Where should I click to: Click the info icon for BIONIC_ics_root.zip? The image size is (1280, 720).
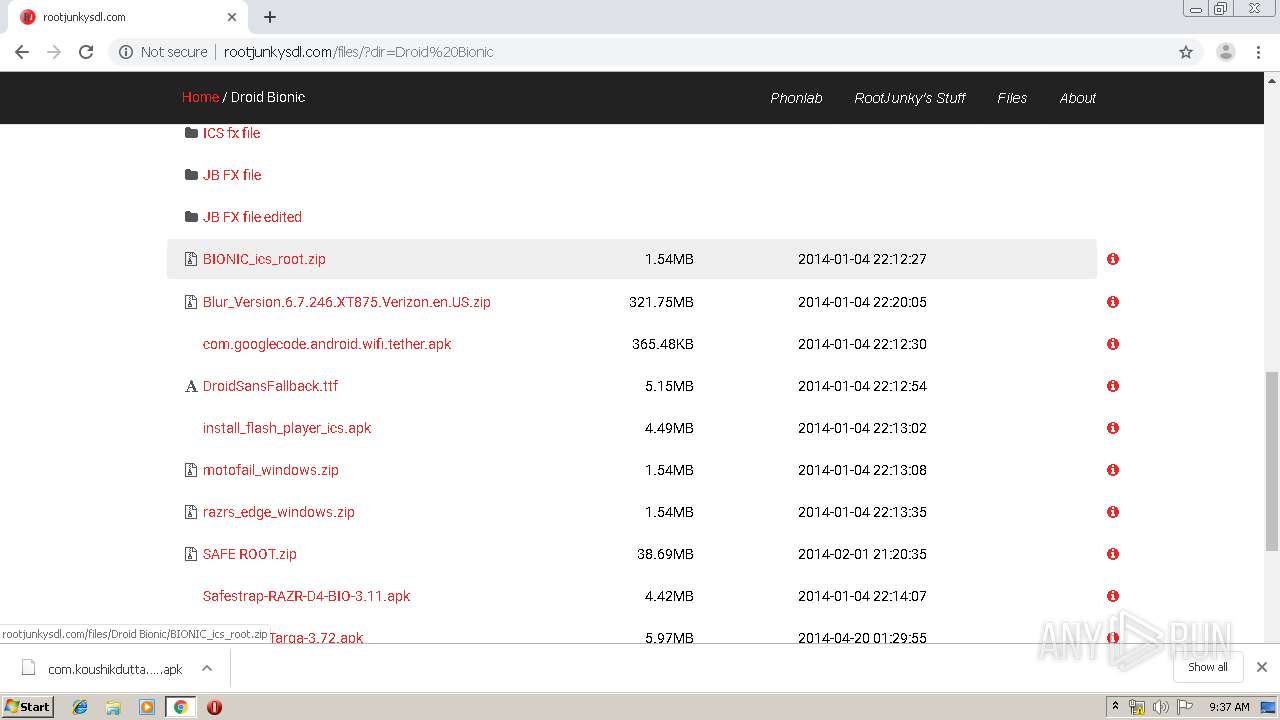click(x=1113, y=259)
